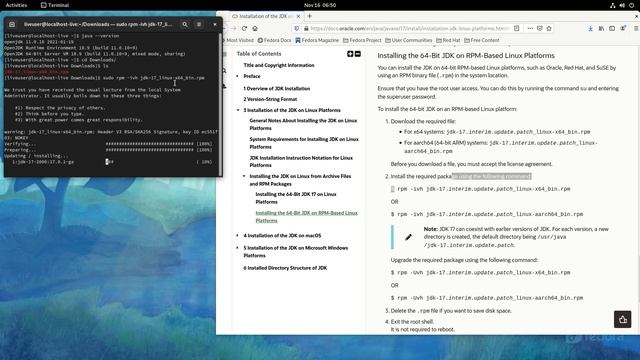Open the Red Hat bookmarks folder
Viewport: 640px width, 360px height.
coord(448,40)
